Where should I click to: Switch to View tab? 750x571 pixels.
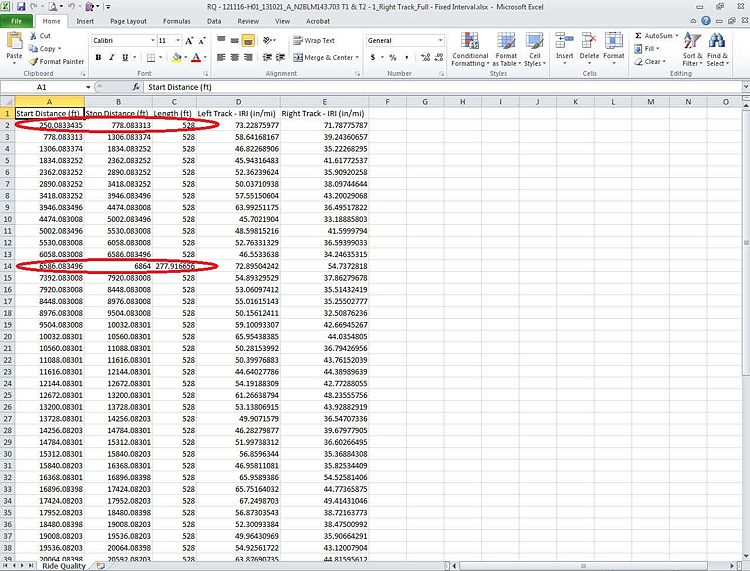[282, 21]
